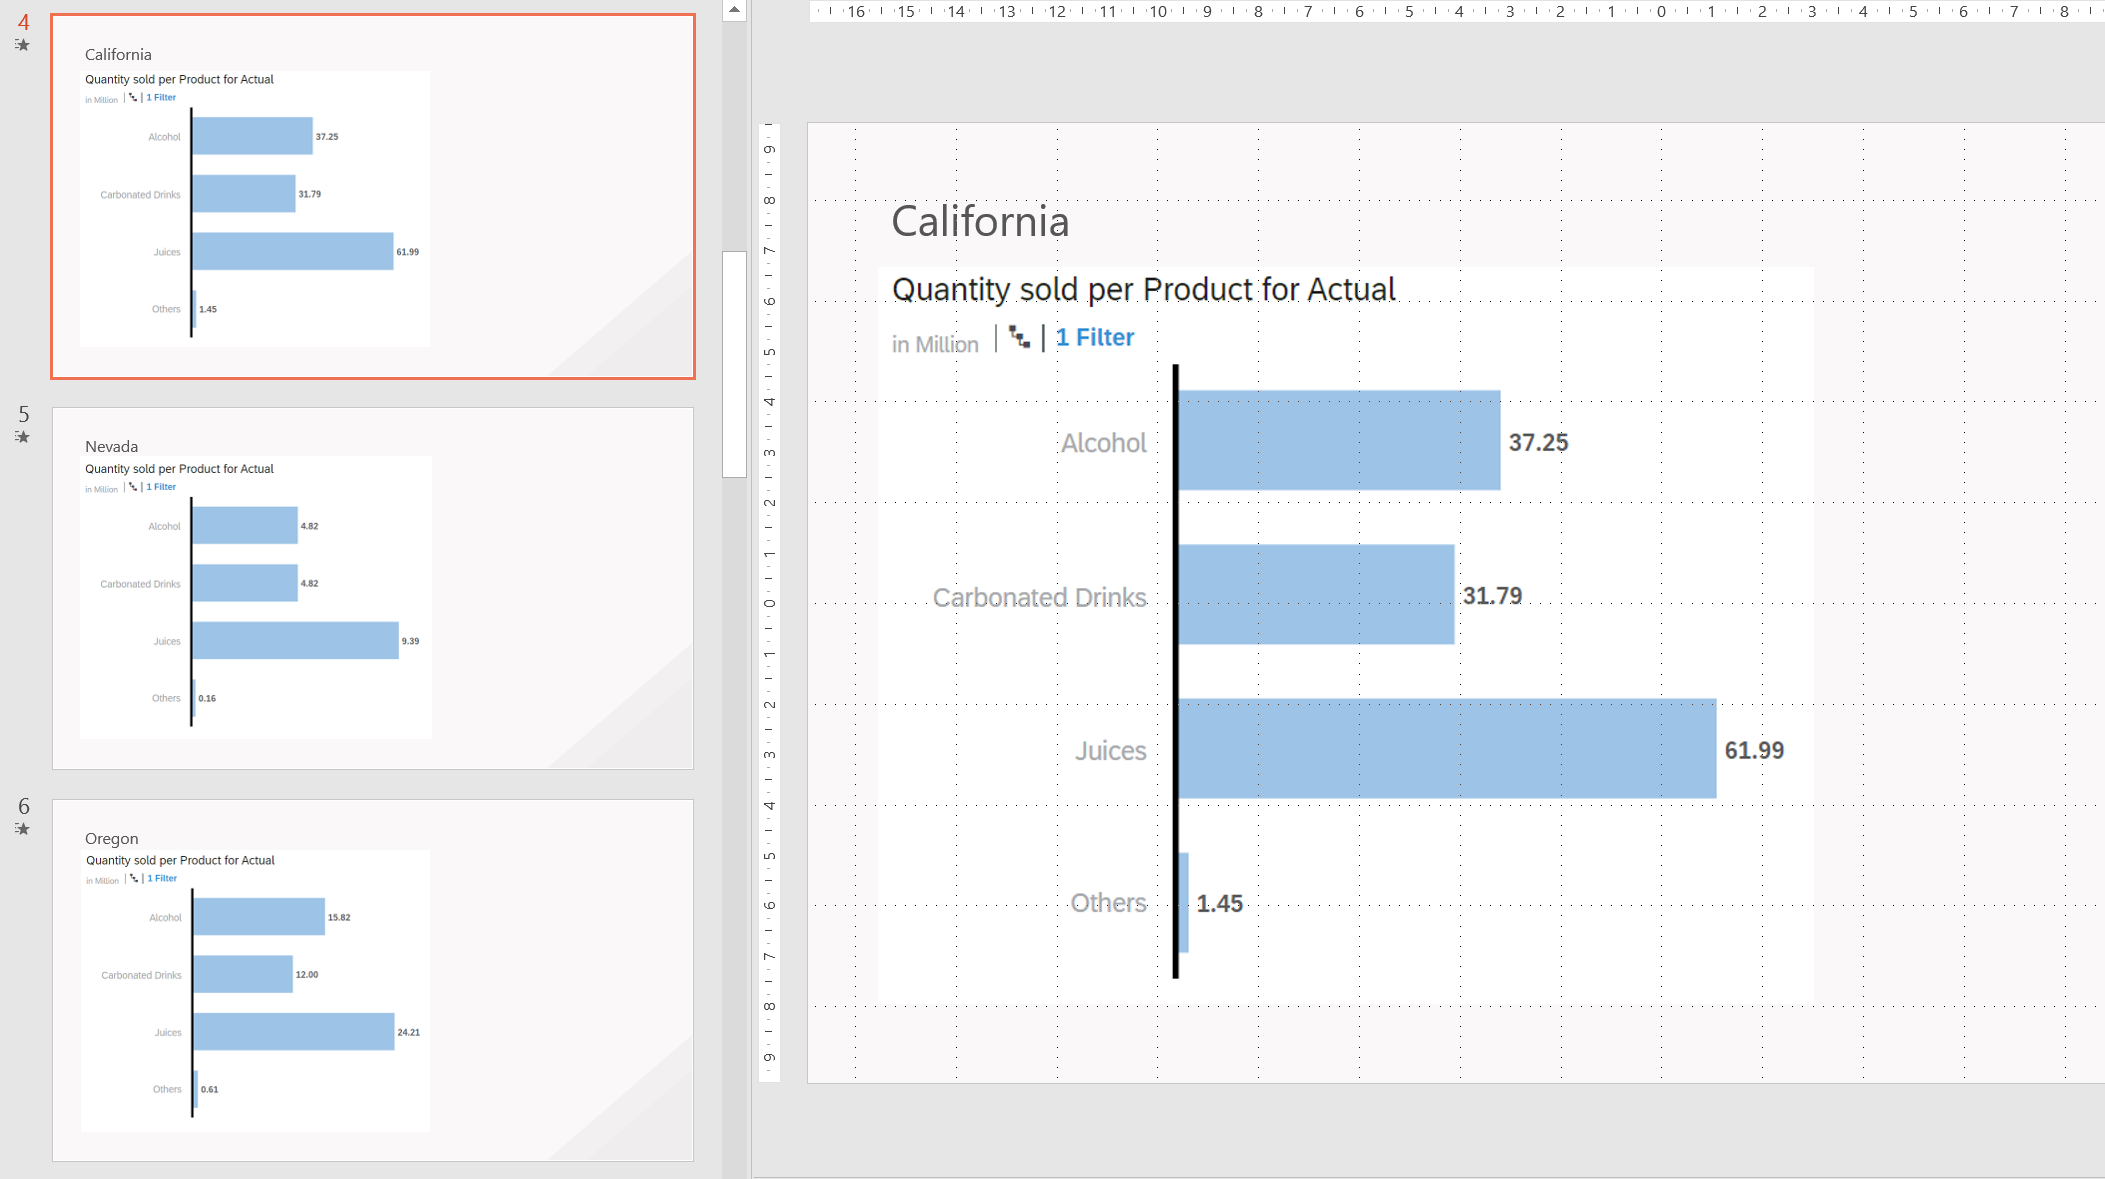This screenshot has width=2105, height=1179.
Task: Click the 'Others' category label in main chart
Action: 1108,903
